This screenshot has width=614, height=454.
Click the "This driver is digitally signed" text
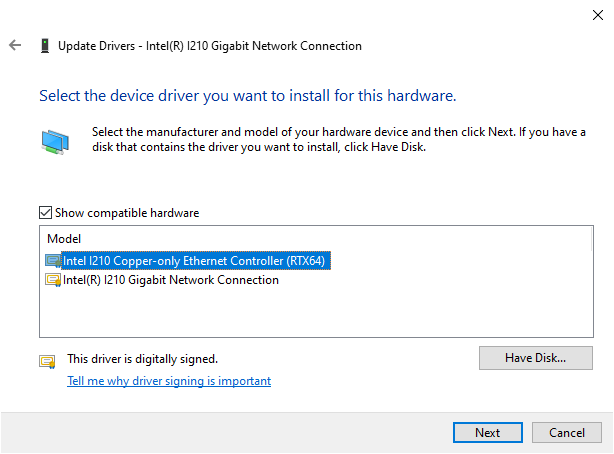(142, 358)
